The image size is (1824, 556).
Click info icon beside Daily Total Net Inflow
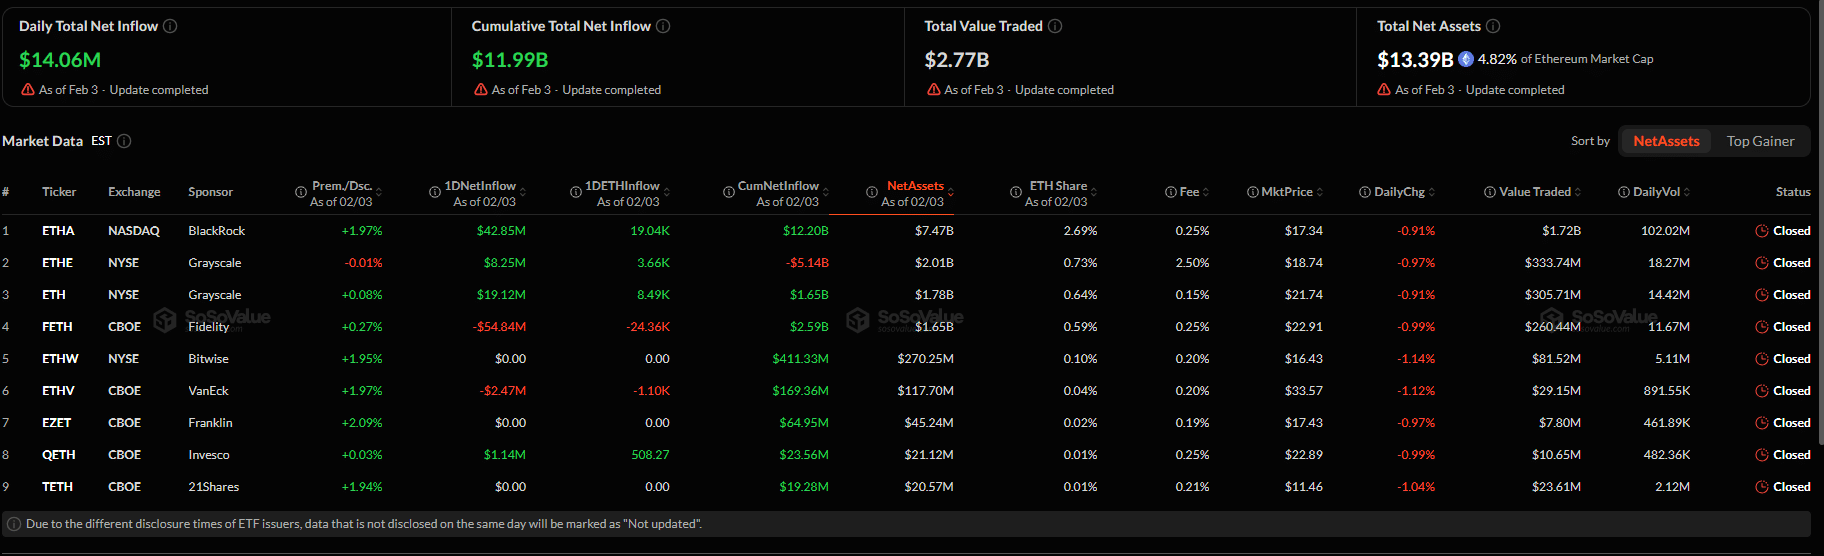170,26
